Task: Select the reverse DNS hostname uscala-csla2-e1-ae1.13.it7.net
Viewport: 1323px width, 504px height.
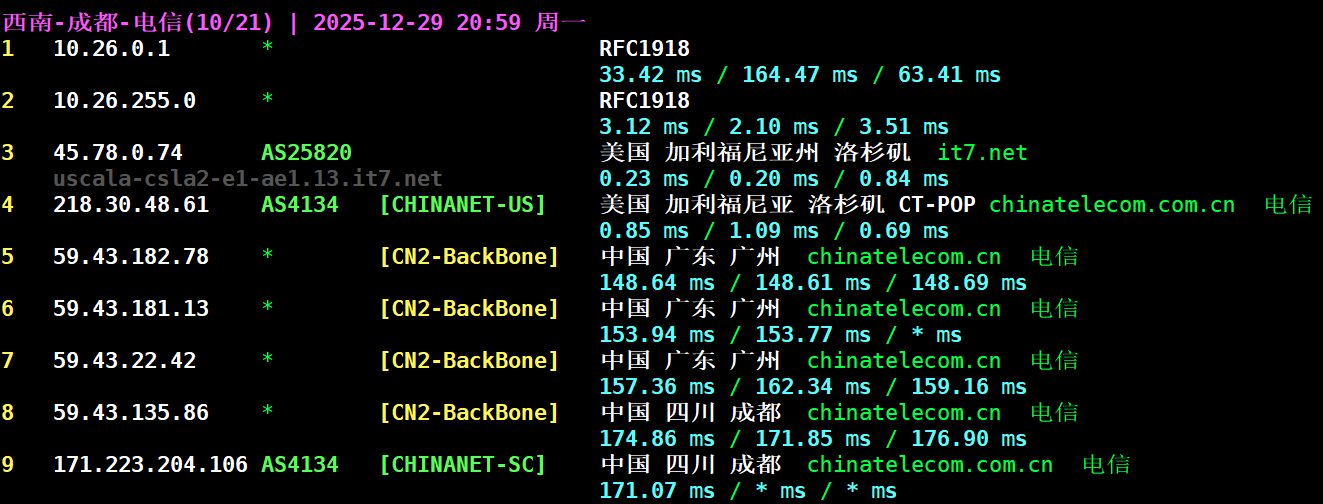Action: 247,179
